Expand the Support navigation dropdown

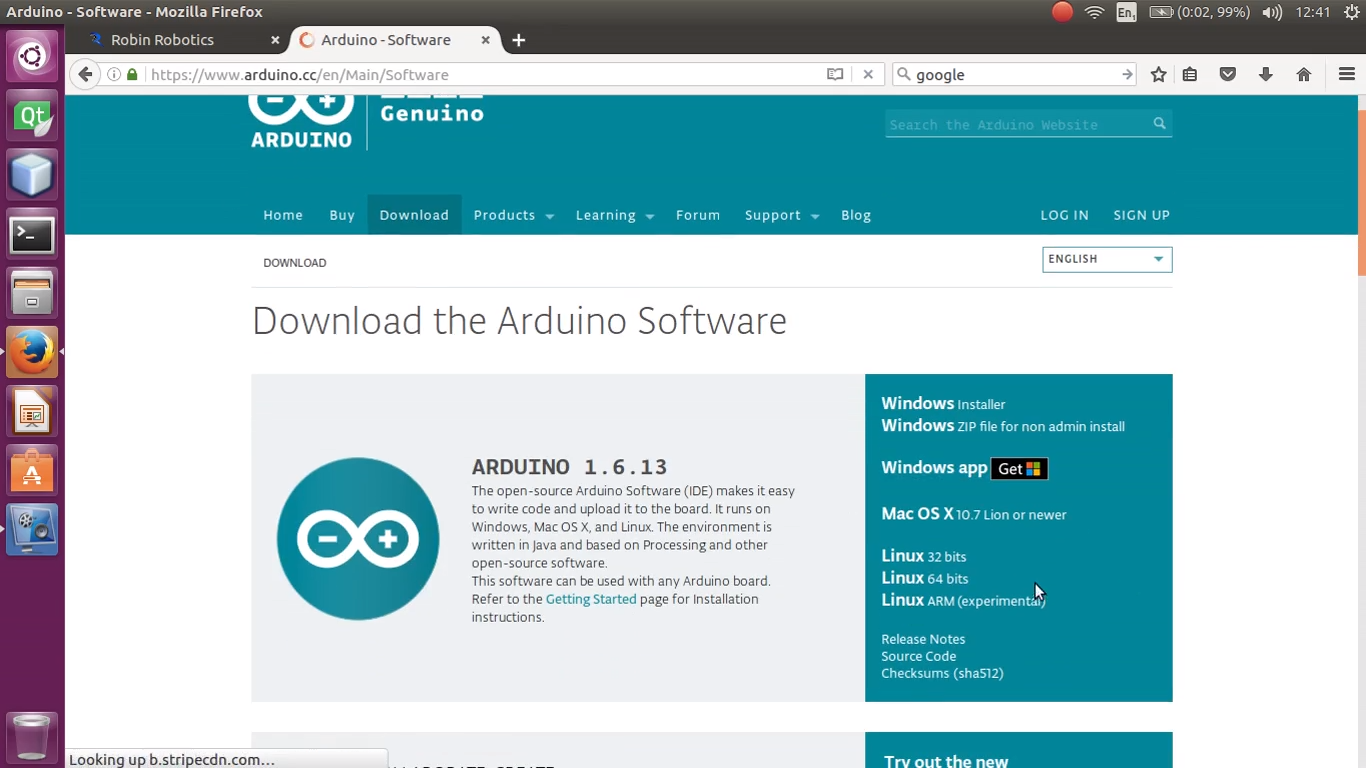pyautogui.click(x=781, y=215)
